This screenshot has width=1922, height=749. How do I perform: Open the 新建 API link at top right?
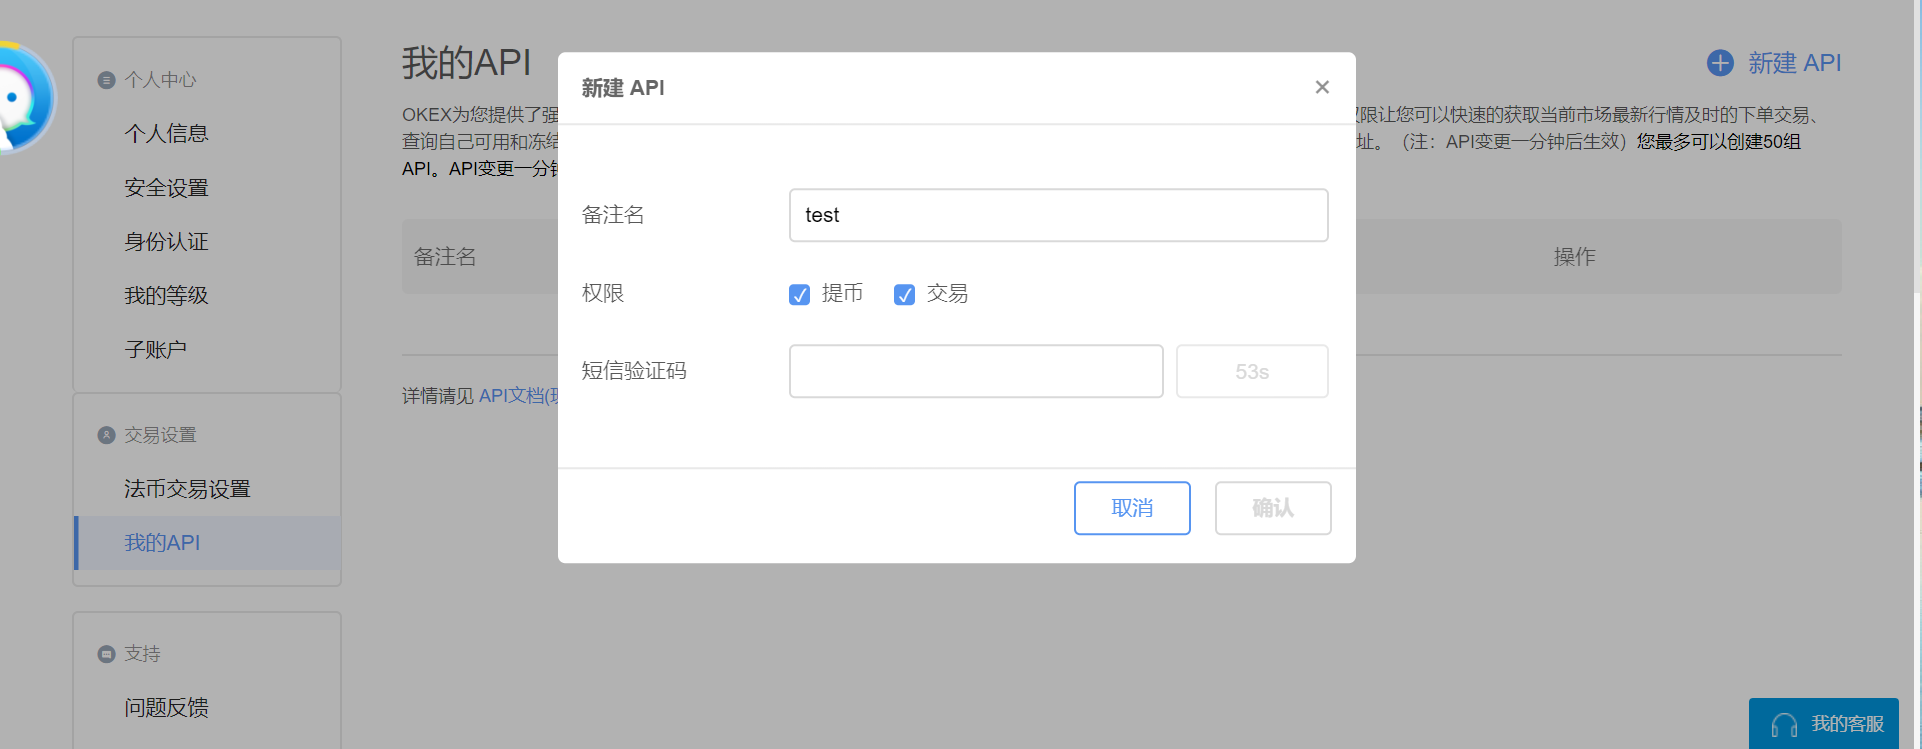click(1794, 63)
